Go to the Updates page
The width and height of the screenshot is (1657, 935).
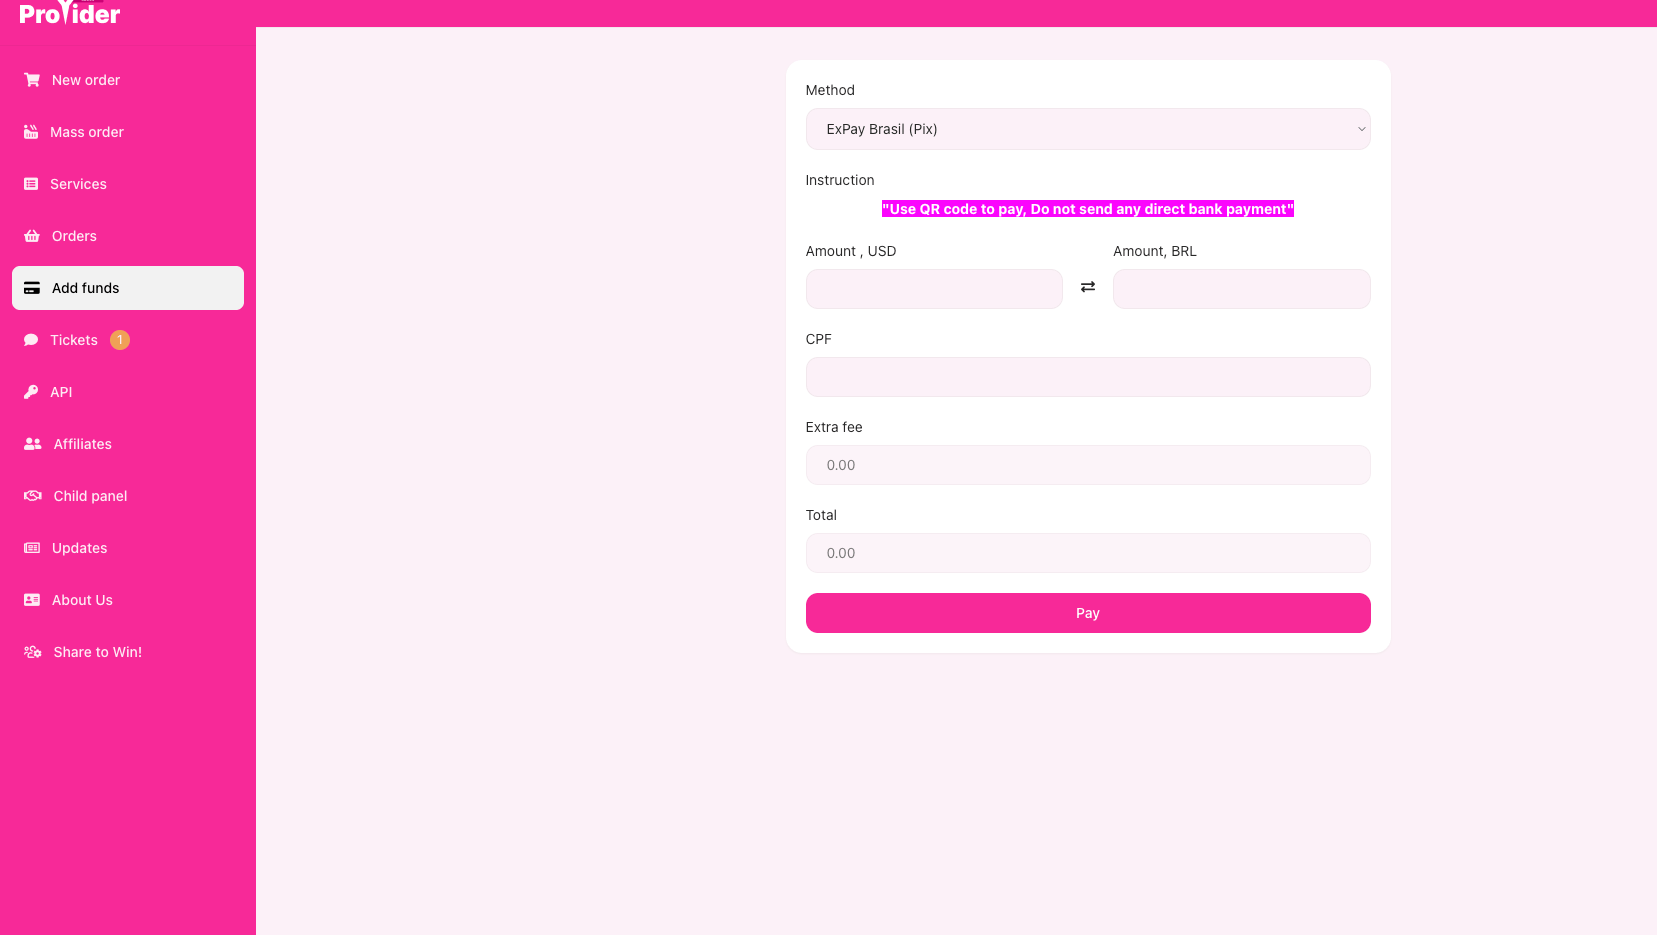[79, 548]
